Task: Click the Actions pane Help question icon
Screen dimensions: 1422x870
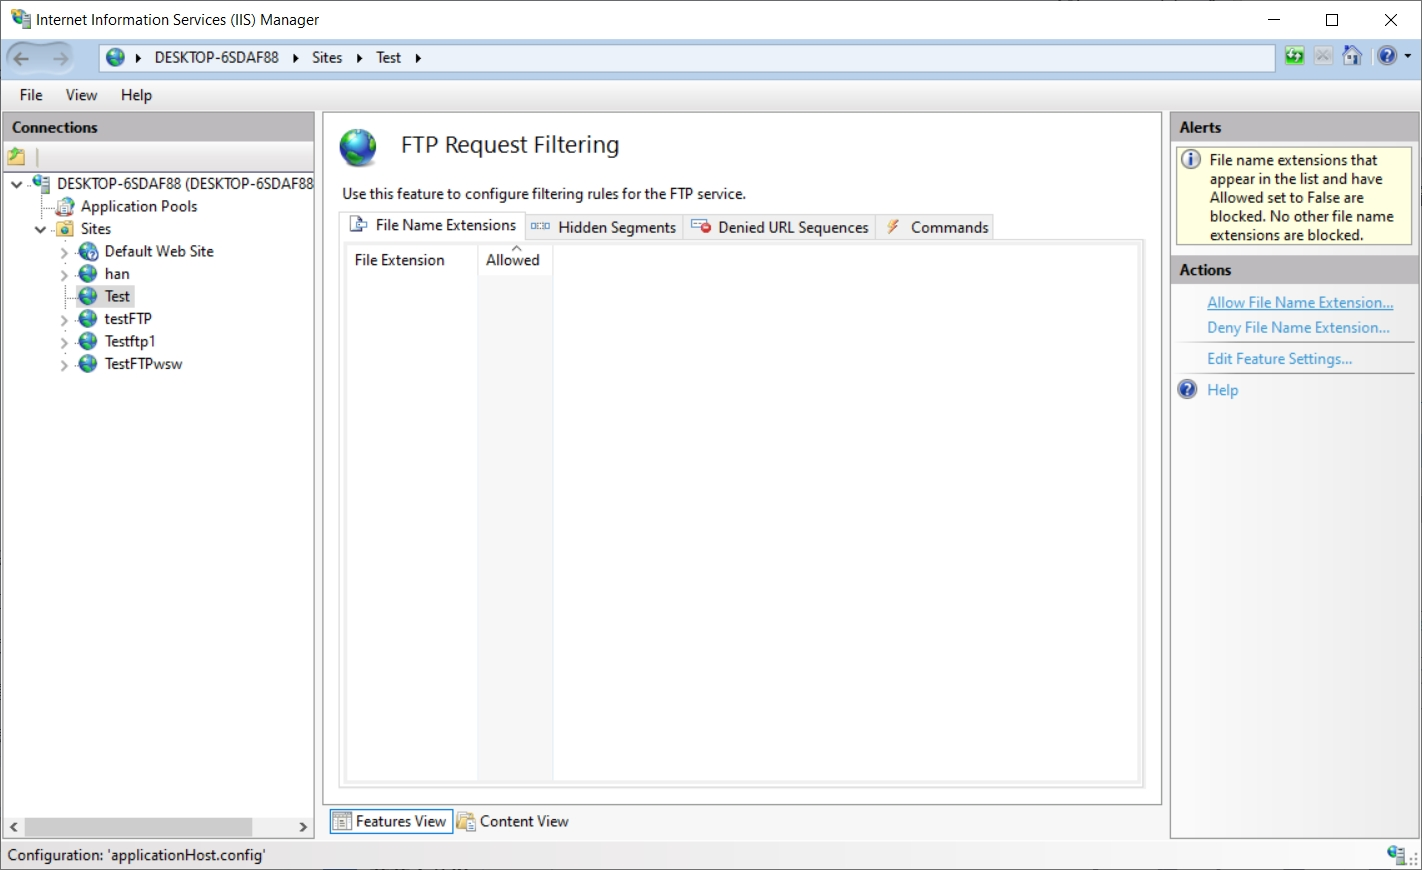Action: 1187,389
